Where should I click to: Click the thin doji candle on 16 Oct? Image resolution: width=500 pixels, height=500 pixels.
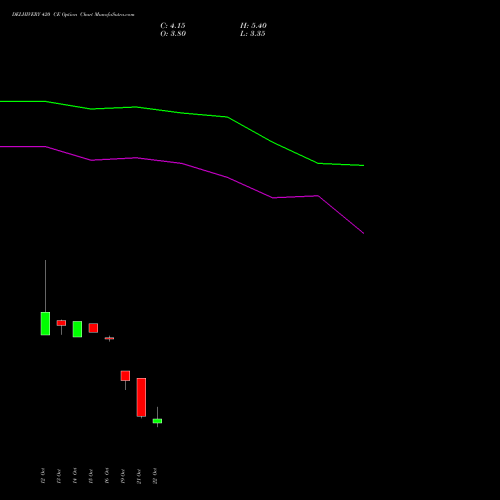click(x=109, y=338)
